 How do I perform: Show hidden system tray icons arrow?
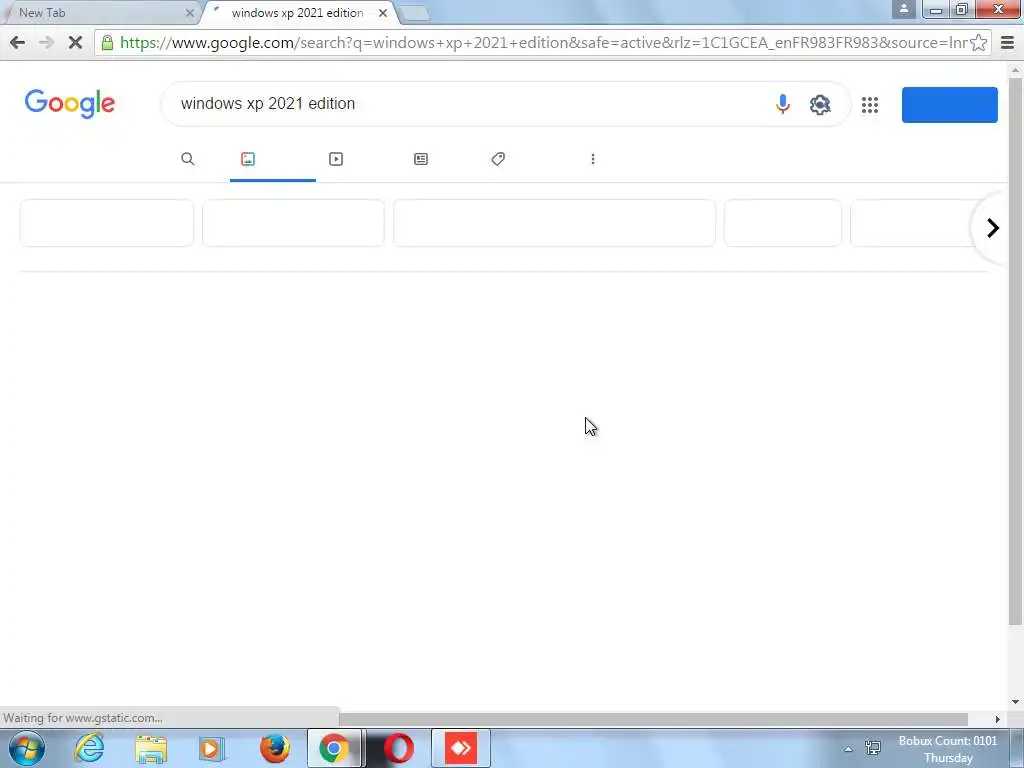click(848, 749)
